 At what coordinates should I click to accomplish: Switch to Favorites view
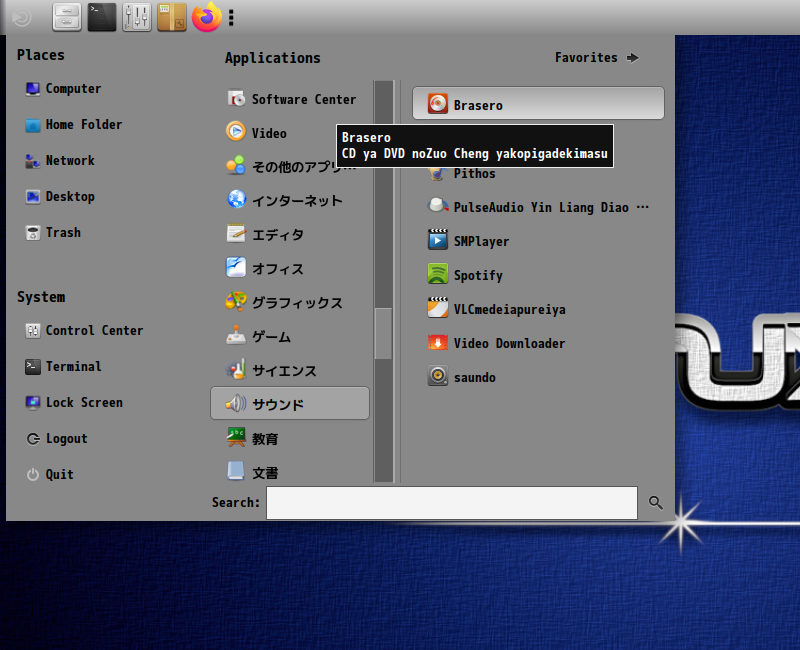point(596,58)
